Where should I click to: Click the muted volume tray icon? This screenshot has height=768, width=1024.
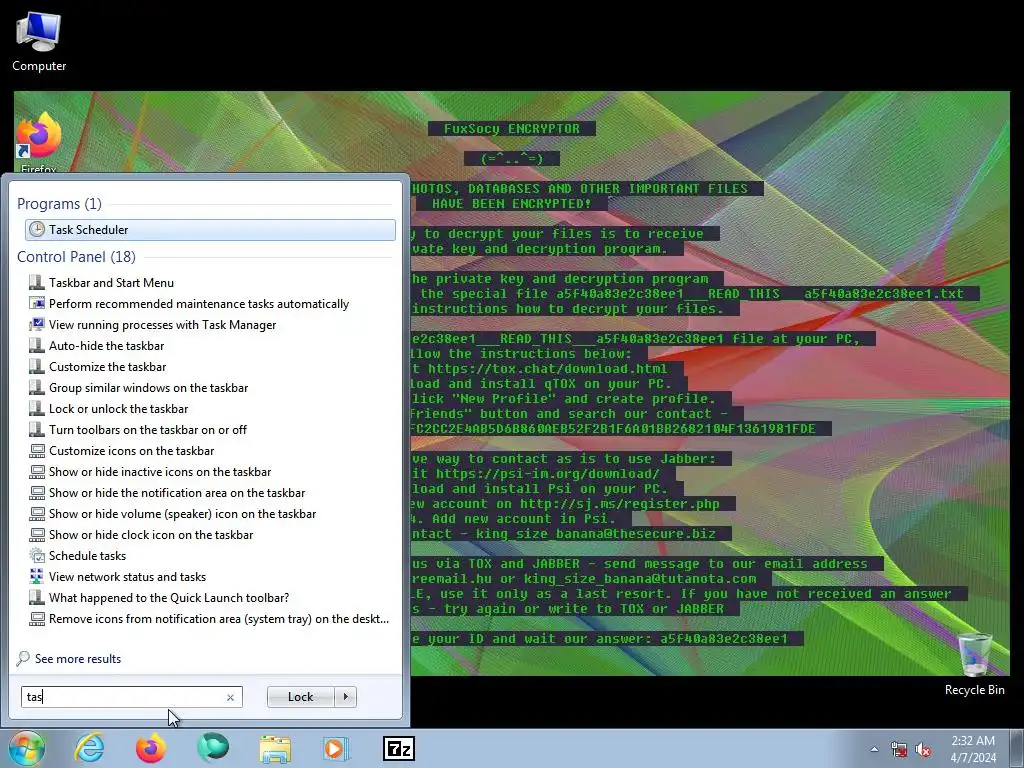tap(923, 750)
